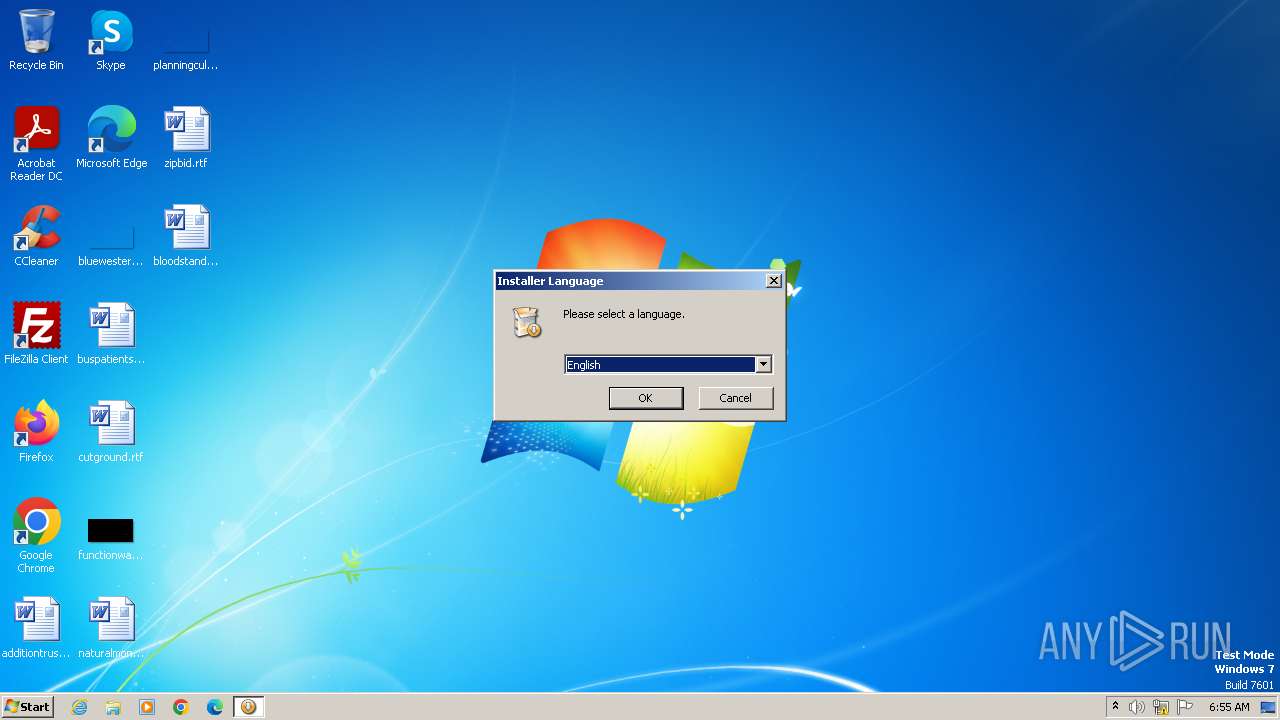The image size is (1280, 720).
Task: Click OK in Installer Language dialog
Action: [646, 398]
